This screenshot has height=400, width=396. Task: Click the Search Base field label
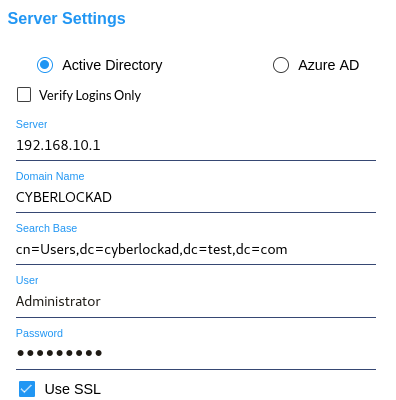pyautogui.click(x=46, y=228)
